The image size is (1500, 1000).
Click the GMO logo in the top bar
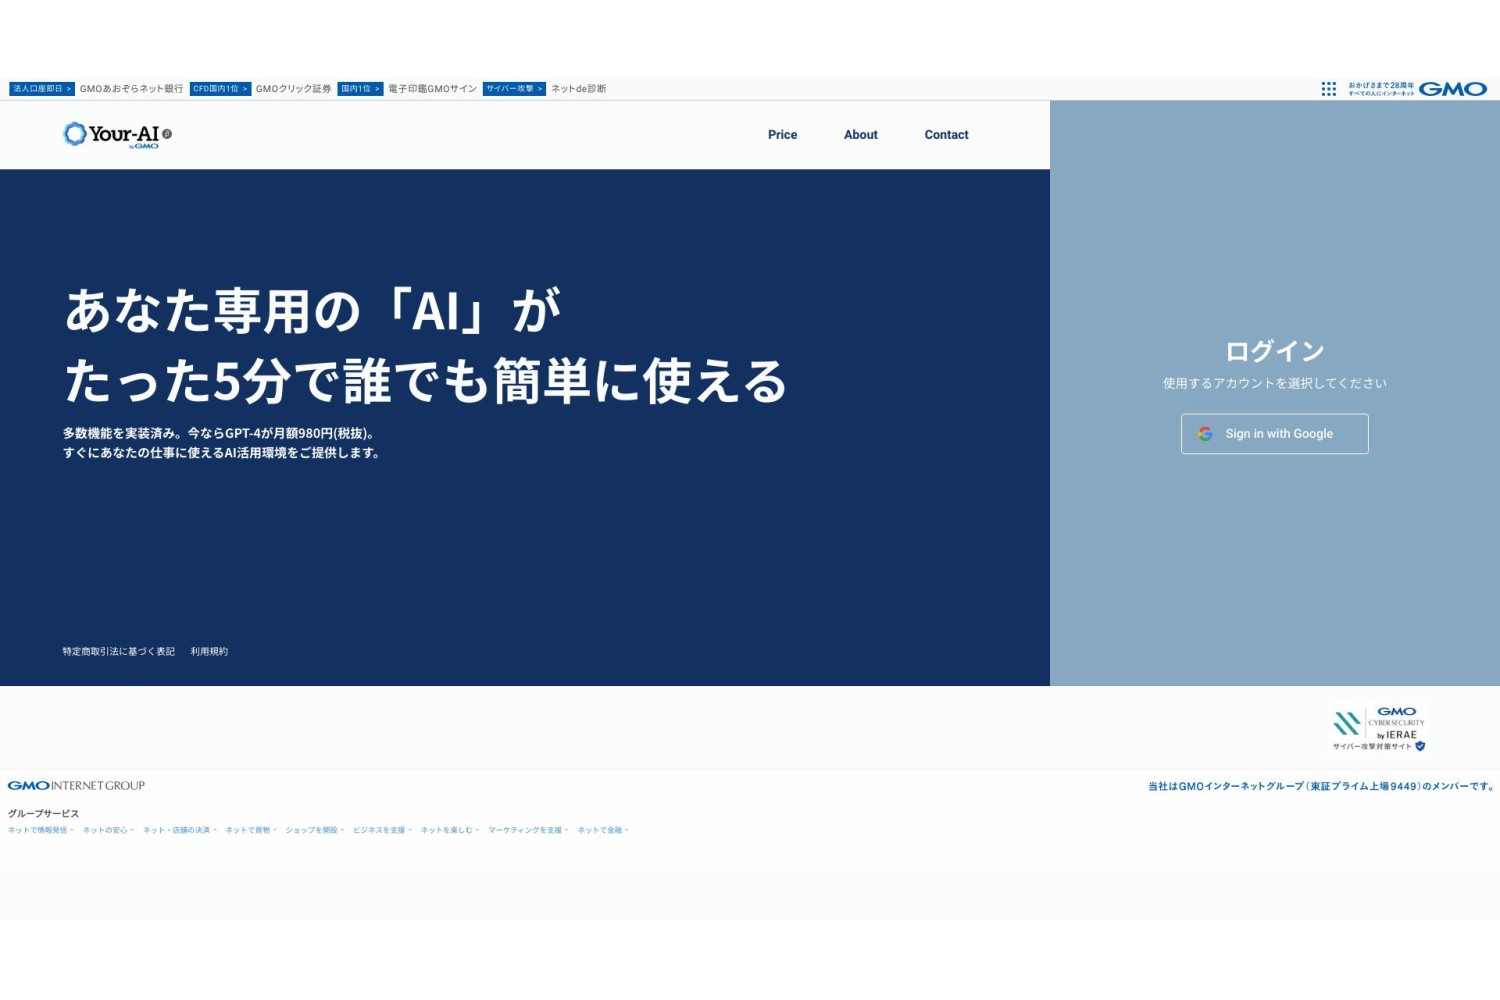click(1452, 89)
